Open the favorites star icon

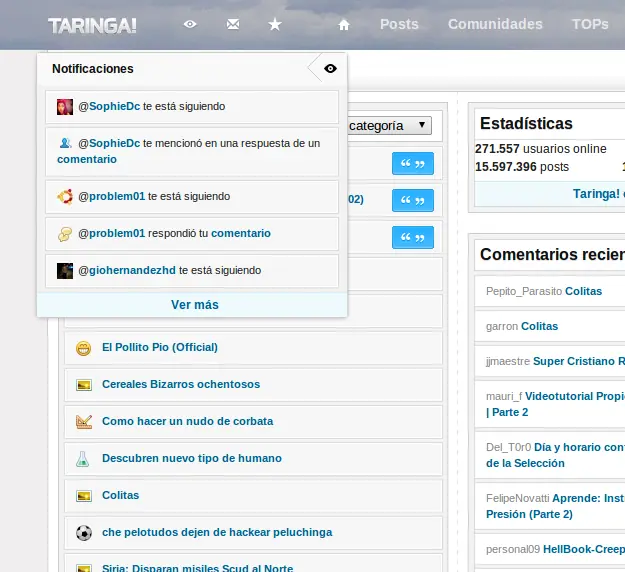[x=275, y=24]
